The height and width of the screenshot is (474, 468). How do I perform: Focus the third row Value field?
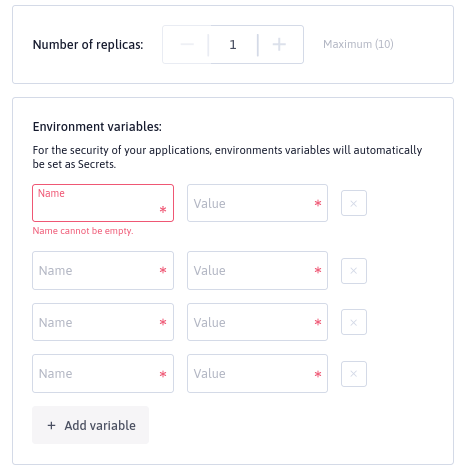[x=257, y=322]
